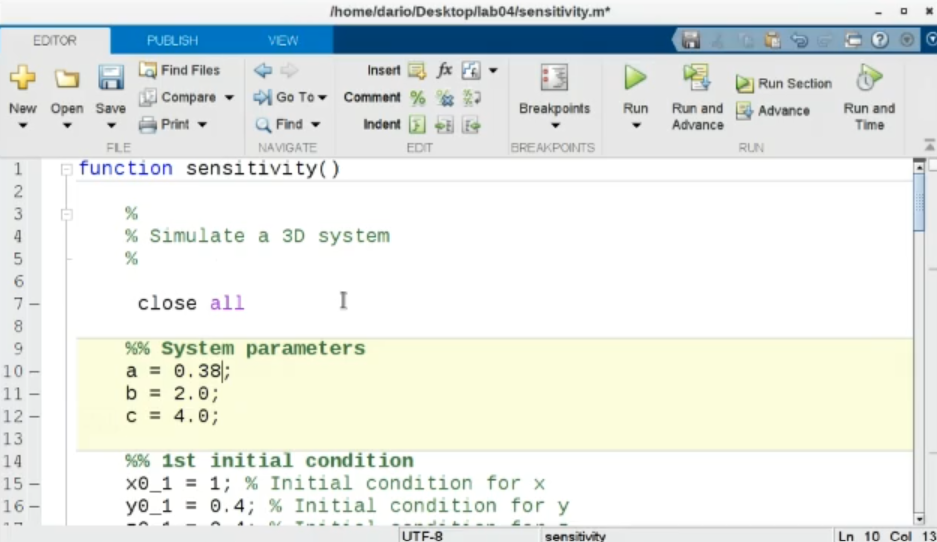Expand the Print dropdown arrow

click(202, 125)
